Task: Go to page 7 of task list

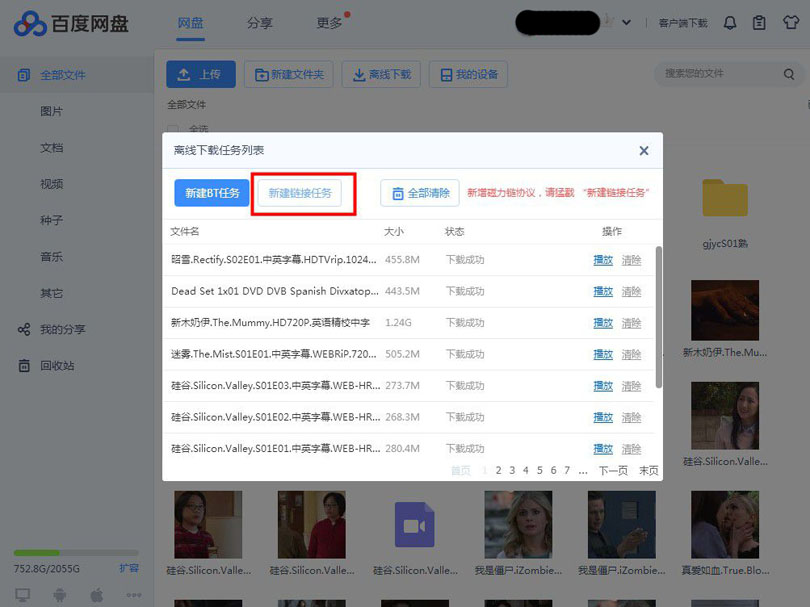Action: 567,470
